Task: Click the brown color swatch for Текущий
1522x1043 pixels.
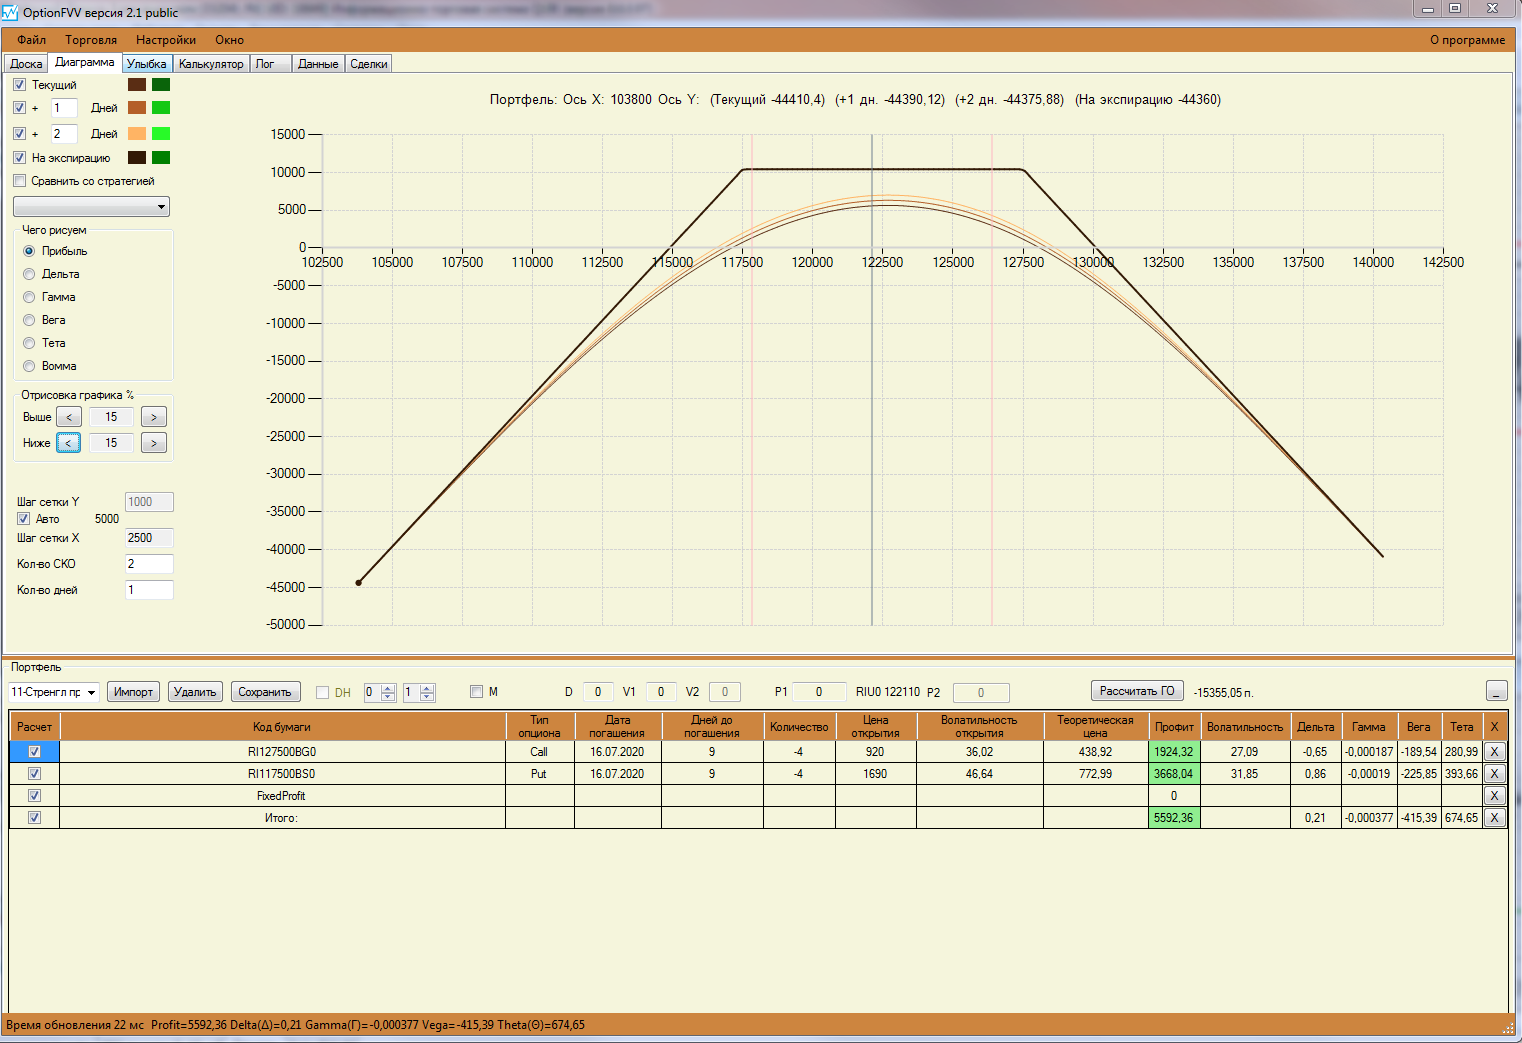Action: pos(137,85)
